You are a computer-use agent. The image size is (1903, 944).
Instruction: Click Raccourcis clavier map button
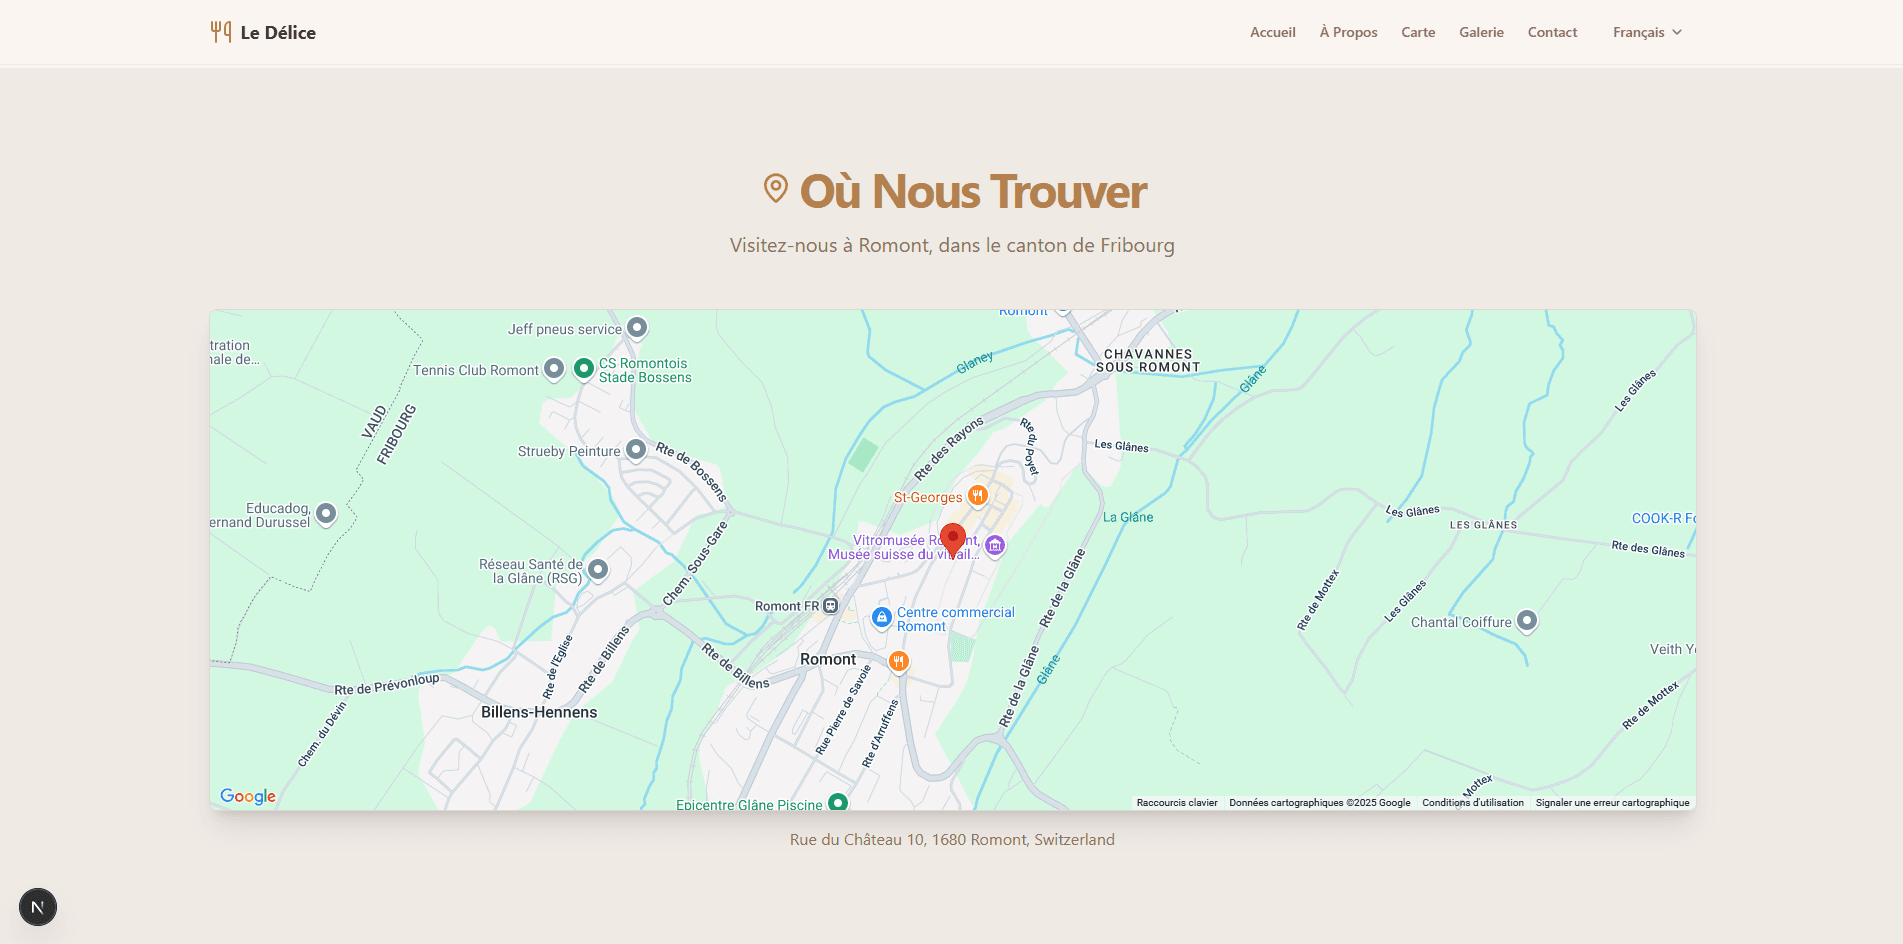[x=1177, y=803]
